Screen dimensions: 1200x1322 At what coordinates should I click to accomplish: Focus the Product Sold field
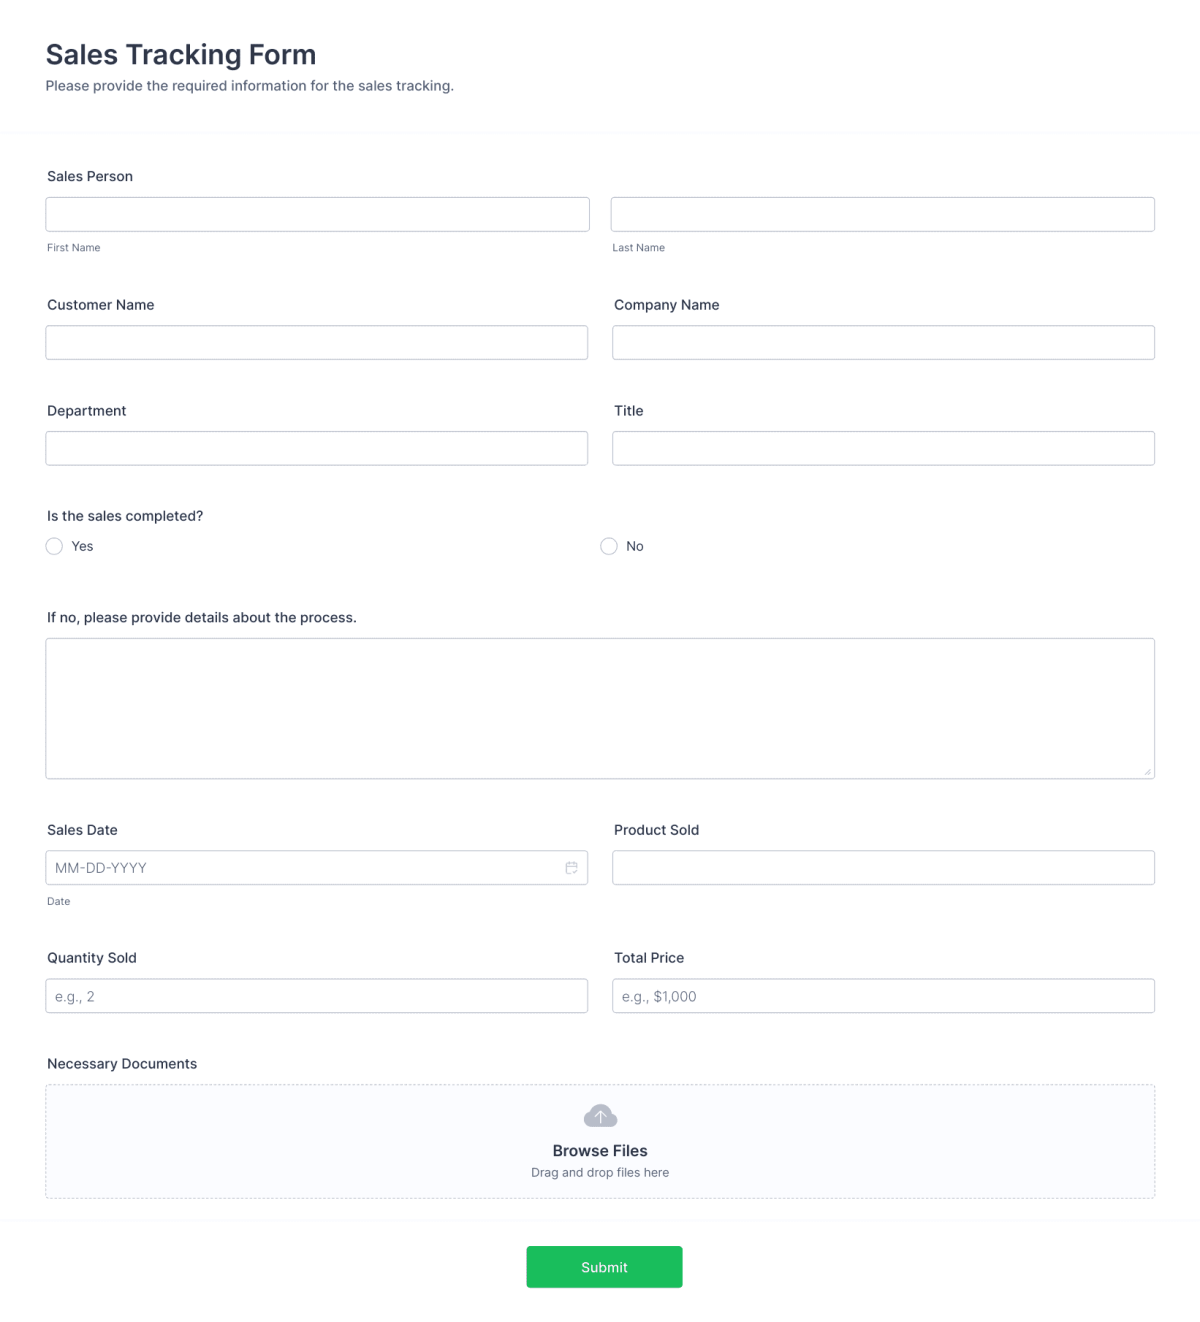pyautogui.click(x=883, y=867)
